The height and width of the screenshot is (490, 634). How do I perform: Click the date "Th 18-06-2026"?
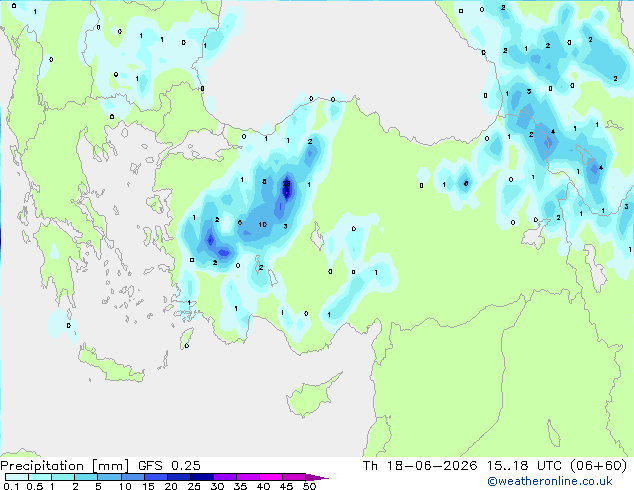tap(420, 466)
